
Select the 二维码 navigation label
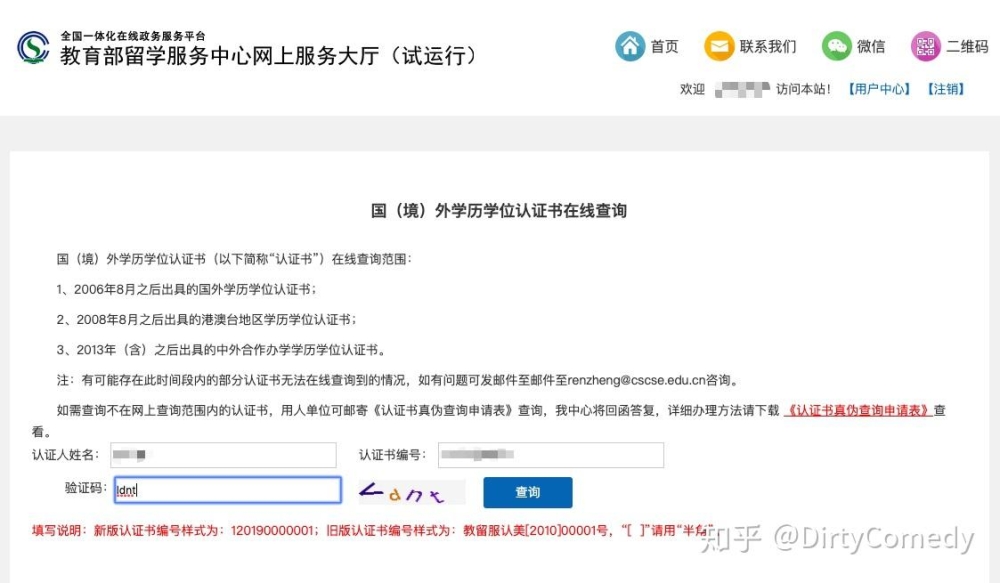[967, 47]
